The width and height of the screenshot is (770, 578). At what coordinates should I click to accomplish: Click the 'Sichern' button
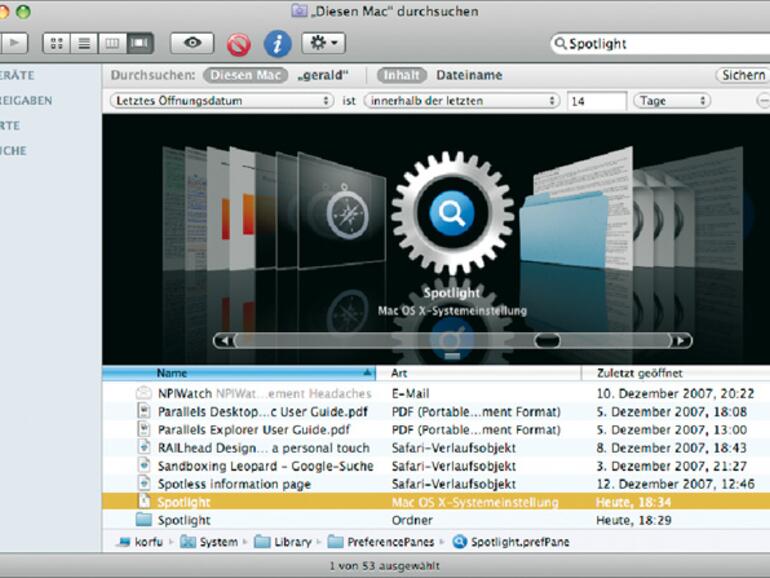tap(743, 75)
